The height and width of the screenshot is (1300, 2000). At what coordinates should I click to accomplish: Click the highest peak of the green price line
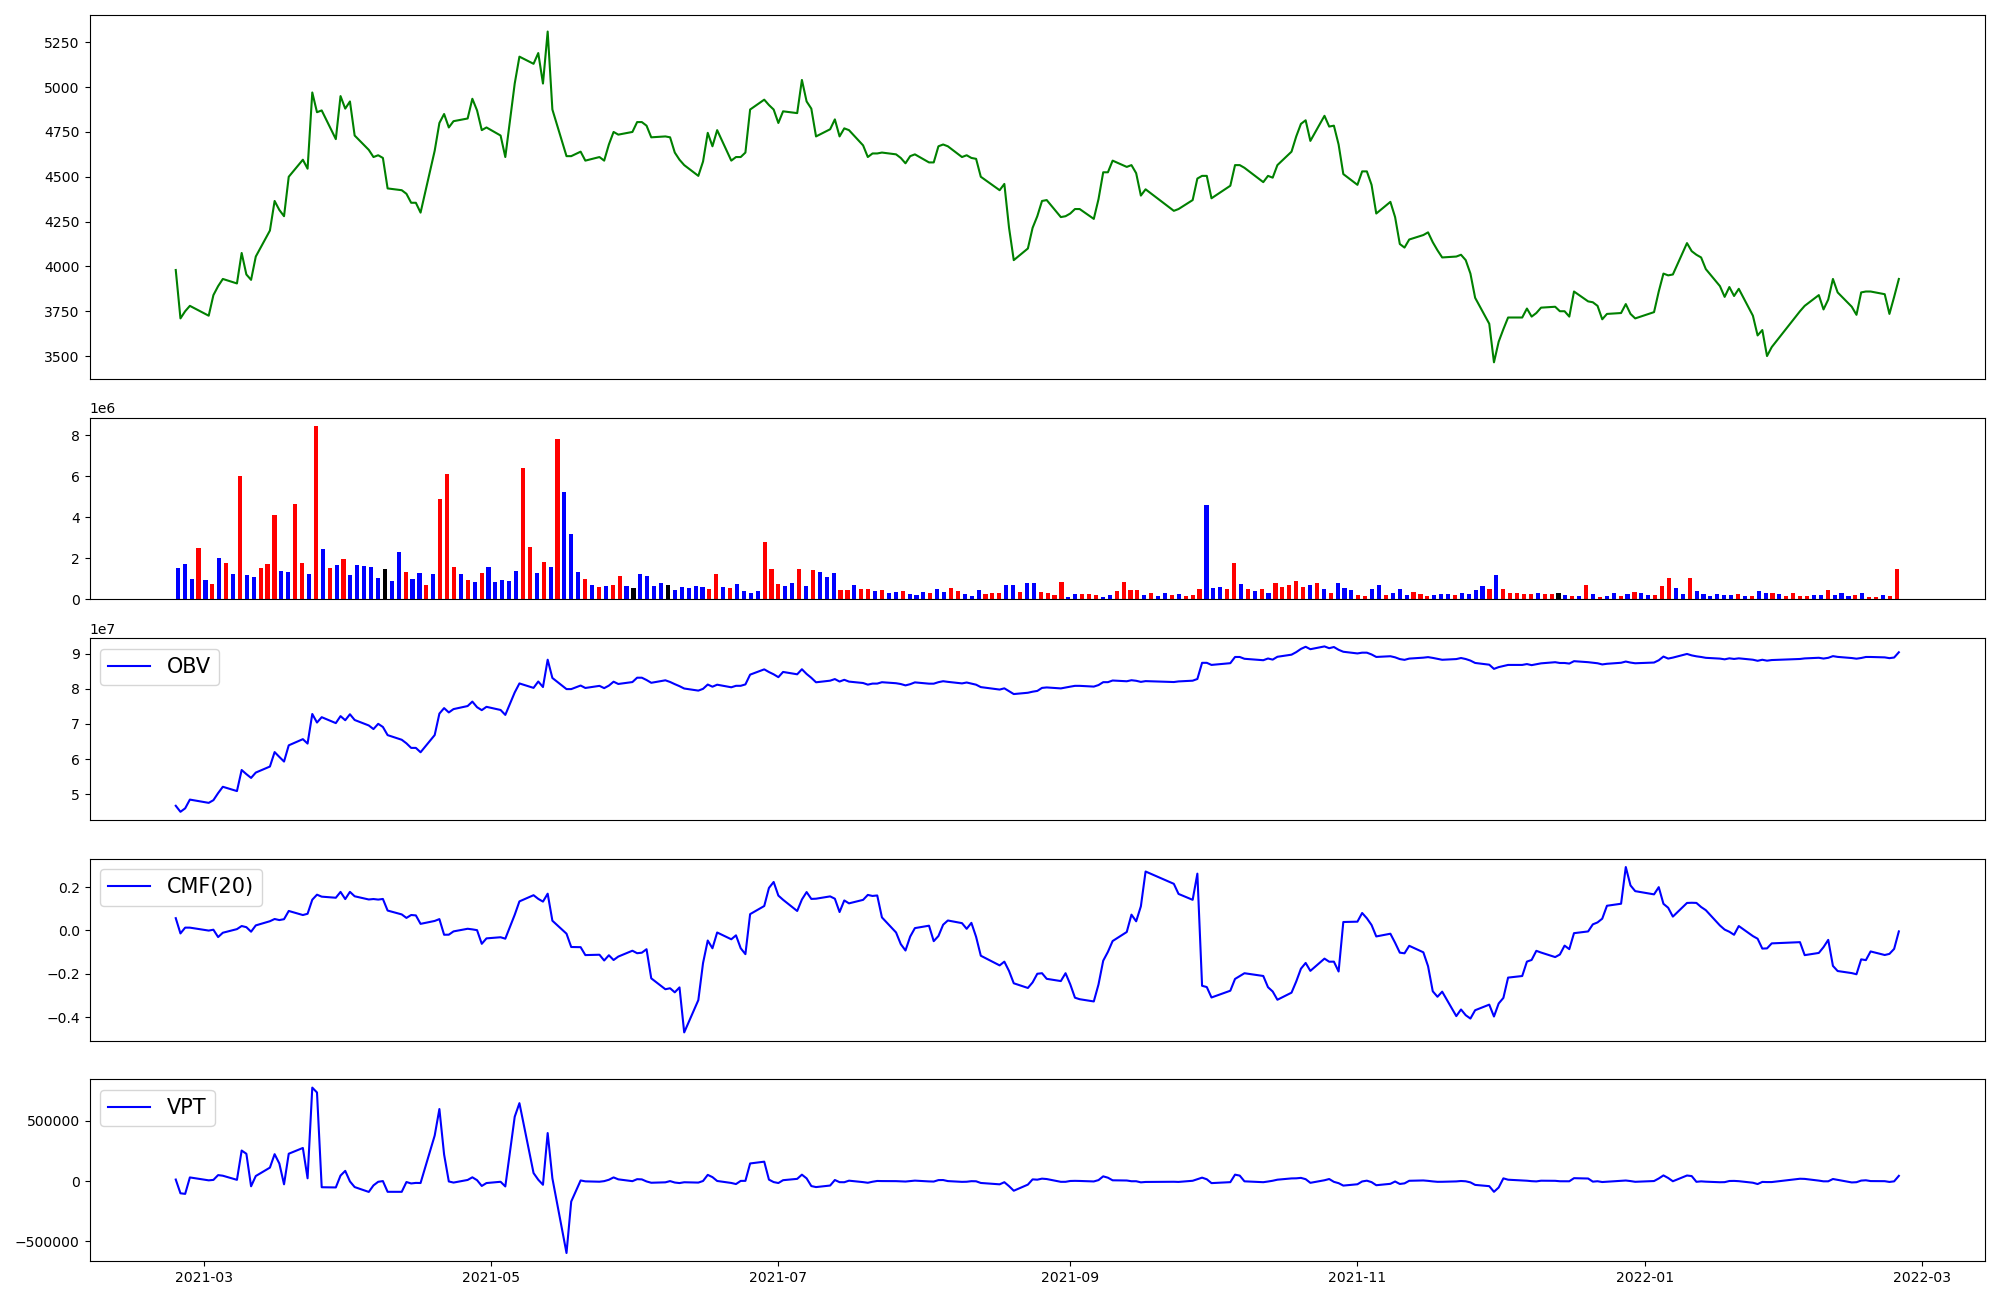click(547, 33)
